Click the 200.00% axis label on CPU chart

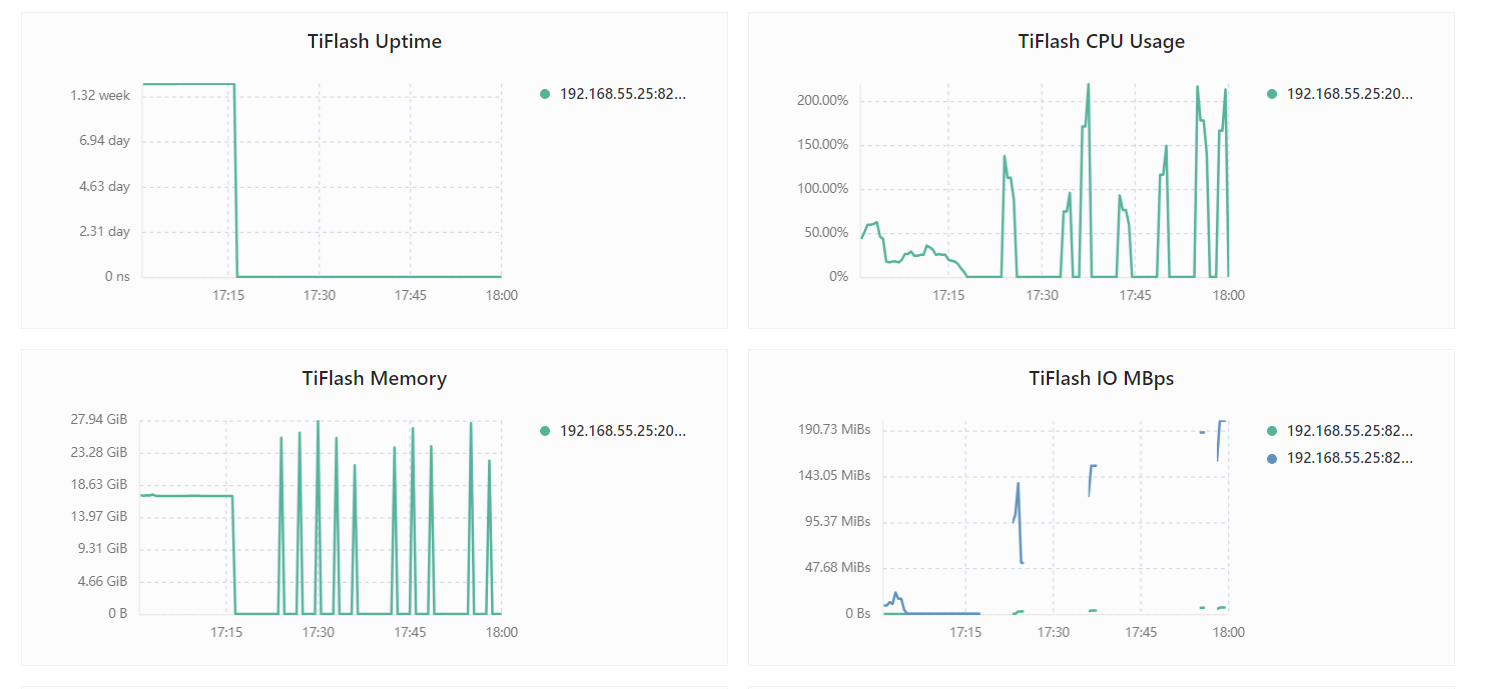822,101
